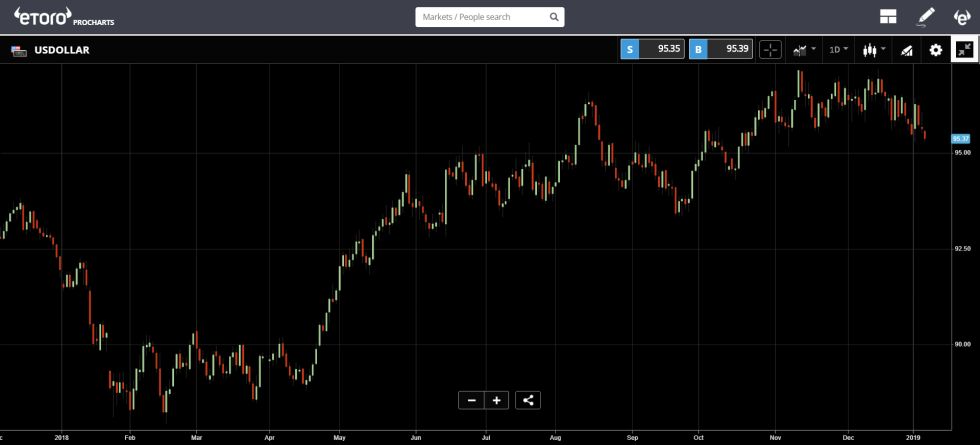Click the magnifier search icon
Screen dimensions: 980x445
pyautogui.click(x=554, y=17)
